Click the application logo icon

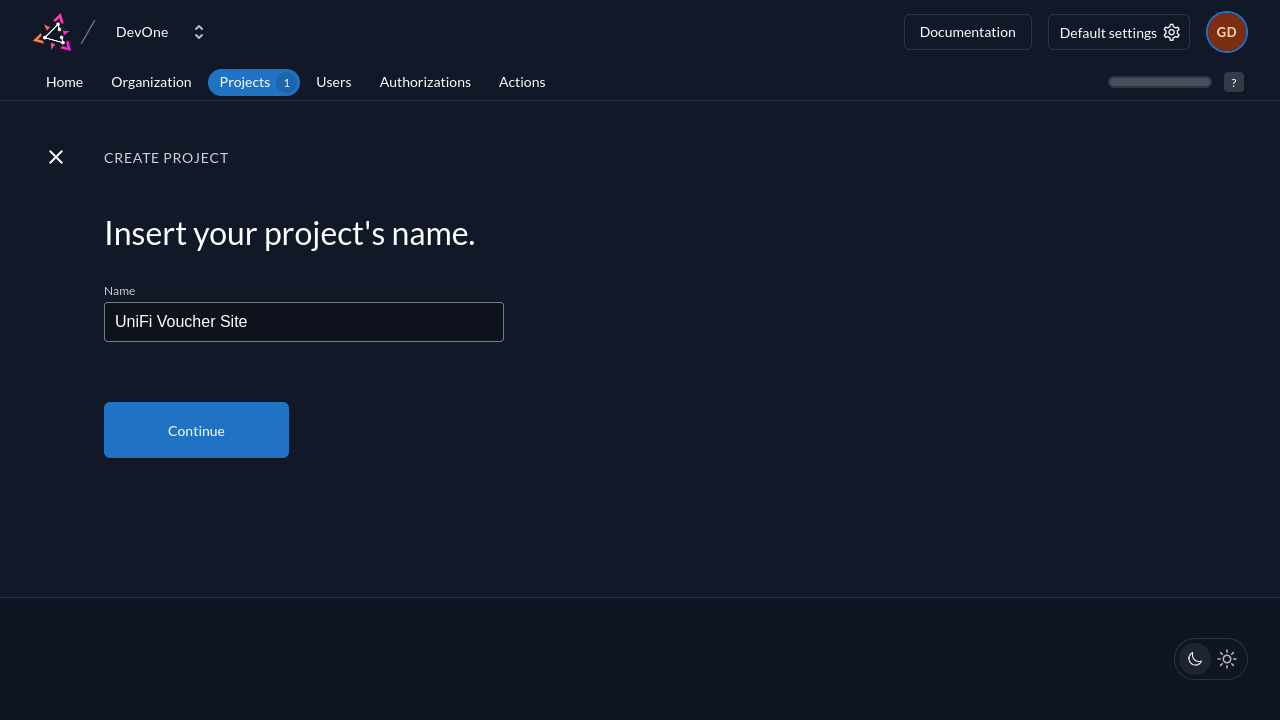pyautogui.click(x=52, y=31)
